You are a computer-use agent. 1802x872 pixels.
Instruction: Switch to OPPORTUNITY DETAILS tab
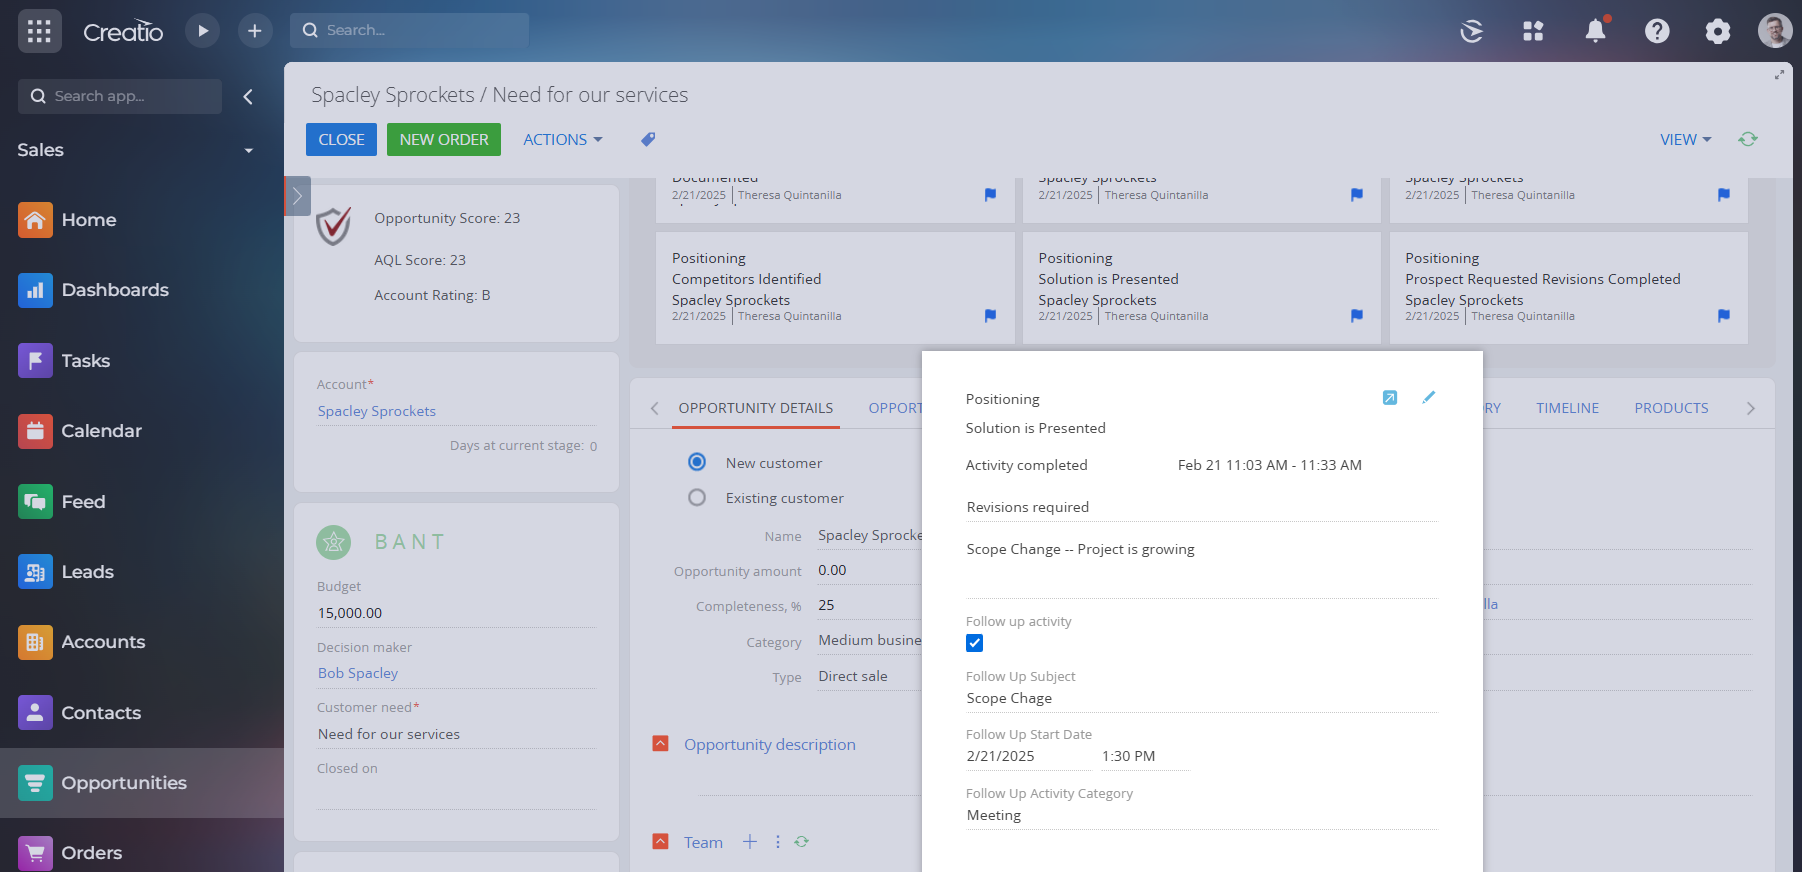(756, 408)
